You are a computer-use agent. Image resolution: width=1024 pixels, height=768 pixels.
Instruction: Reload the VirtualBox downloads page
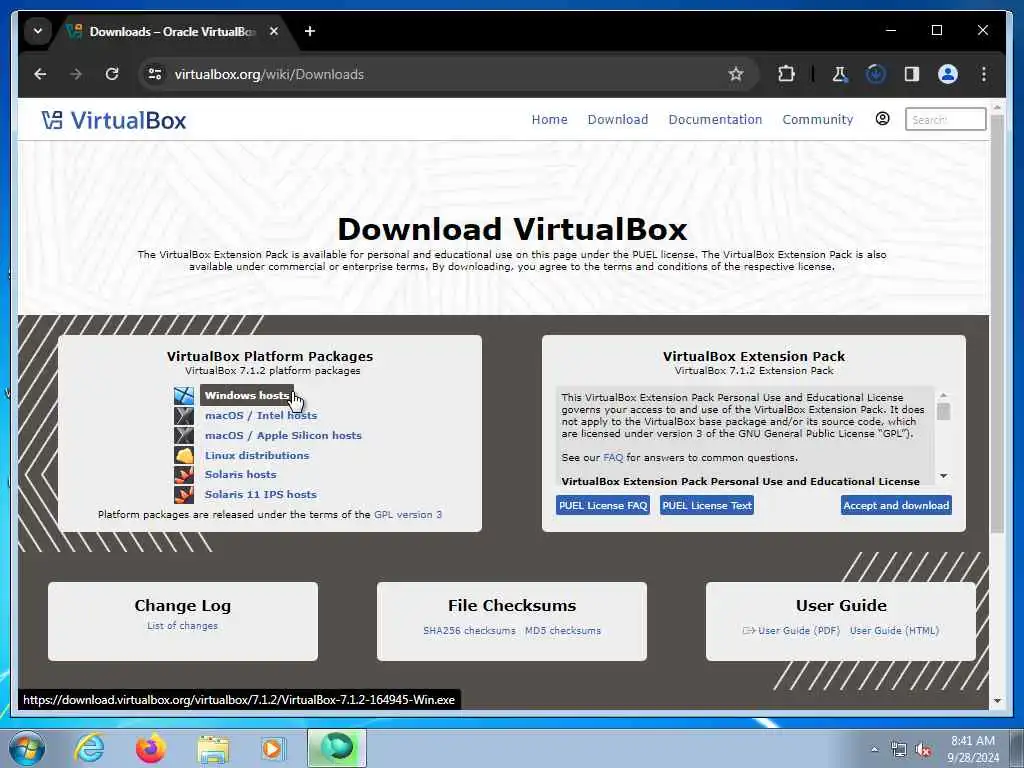click(x=112, y=74)
